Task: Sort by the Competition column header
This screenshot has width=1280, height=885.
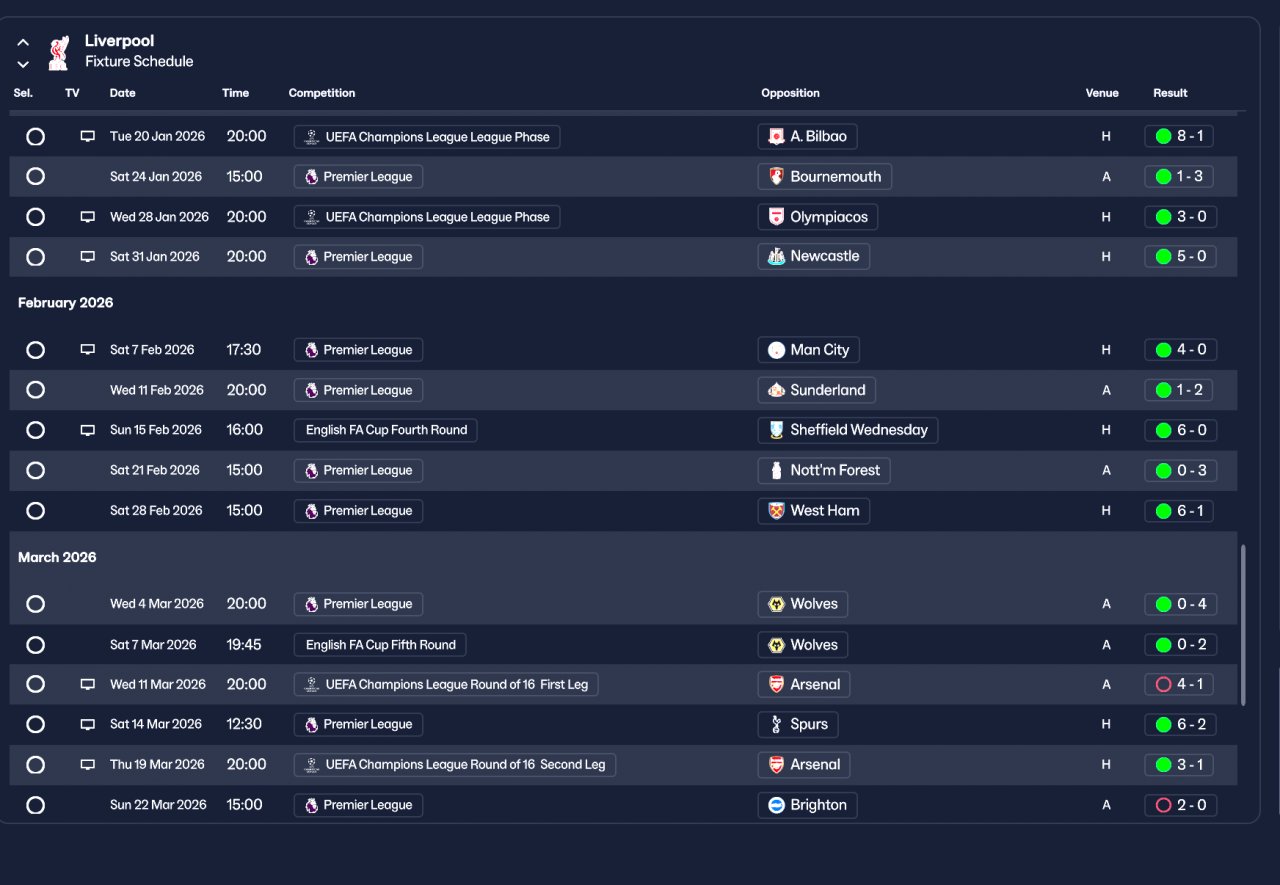Action: 322,93
